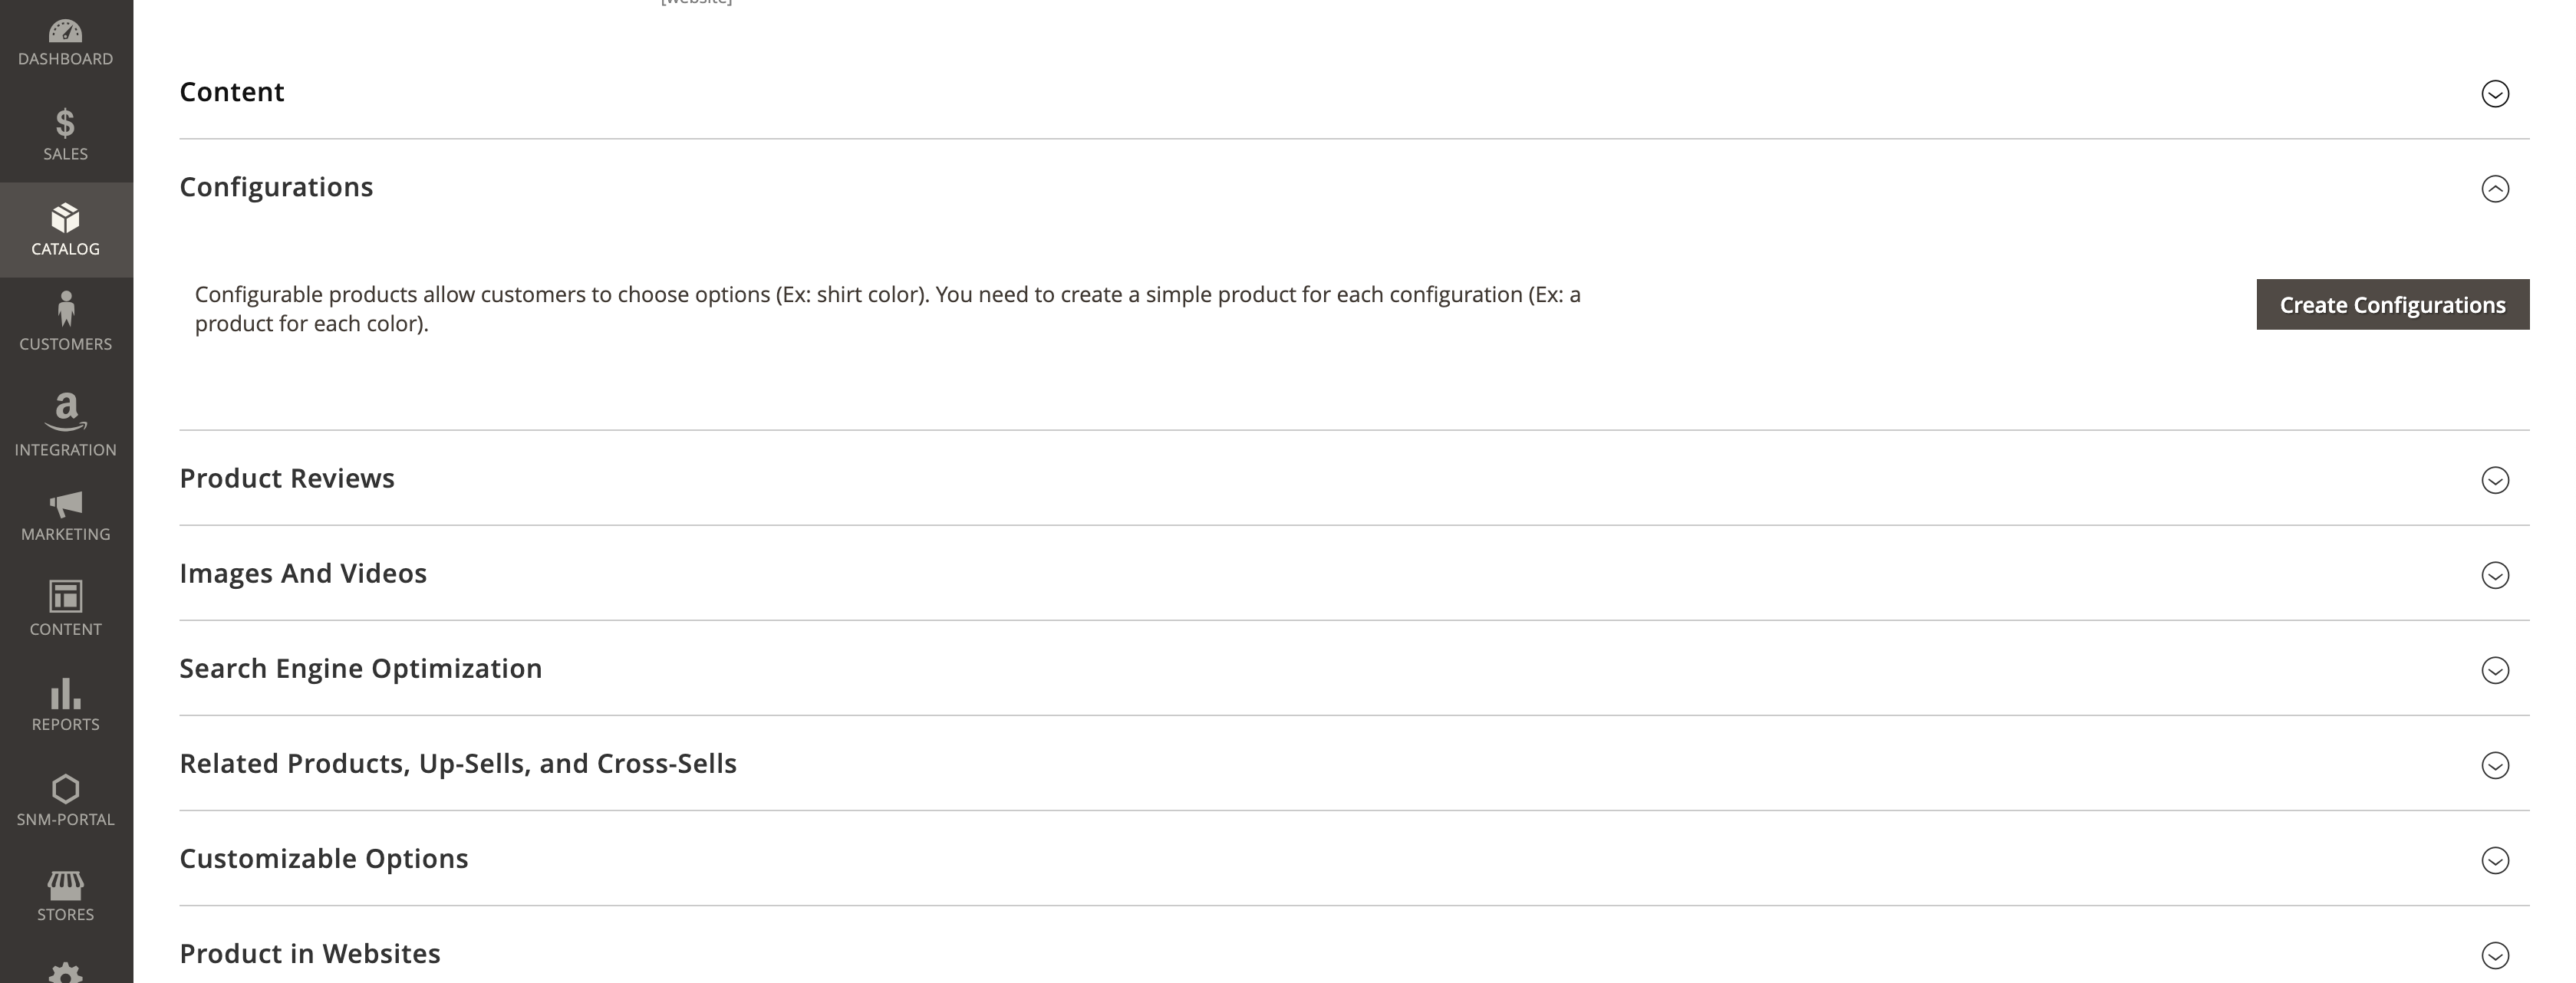This screenshot has height=983, width=2576.
Task: Click the SNM-Portal hexagon icon
Action: tap(65, 790)
